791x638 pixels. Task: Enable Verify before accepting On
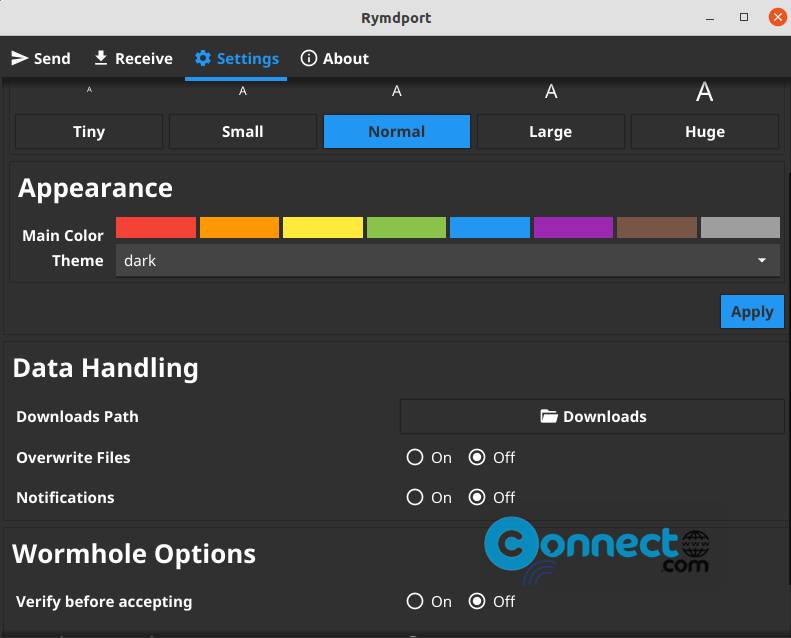[x=415, y=601]
